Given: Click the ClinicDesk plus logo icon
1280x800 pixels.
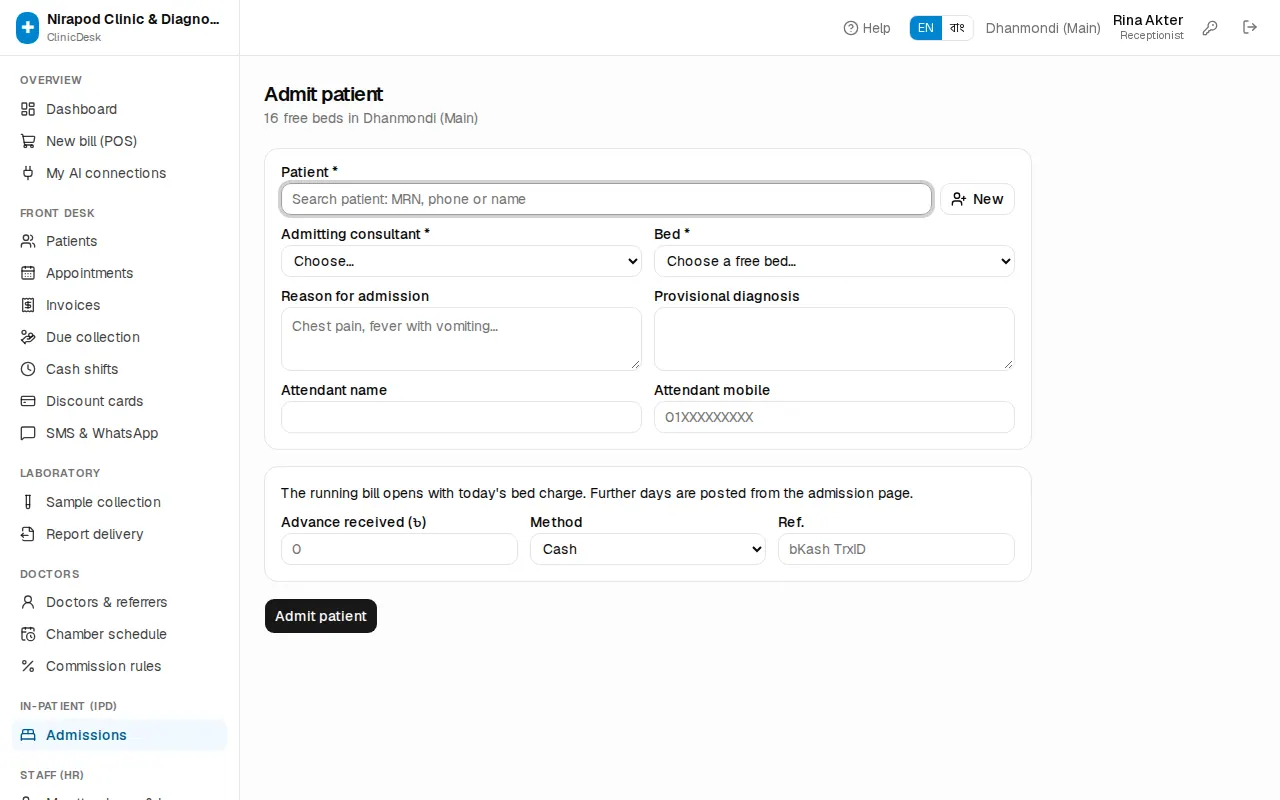Looking at the screenshot, I should tap(27, 28).
